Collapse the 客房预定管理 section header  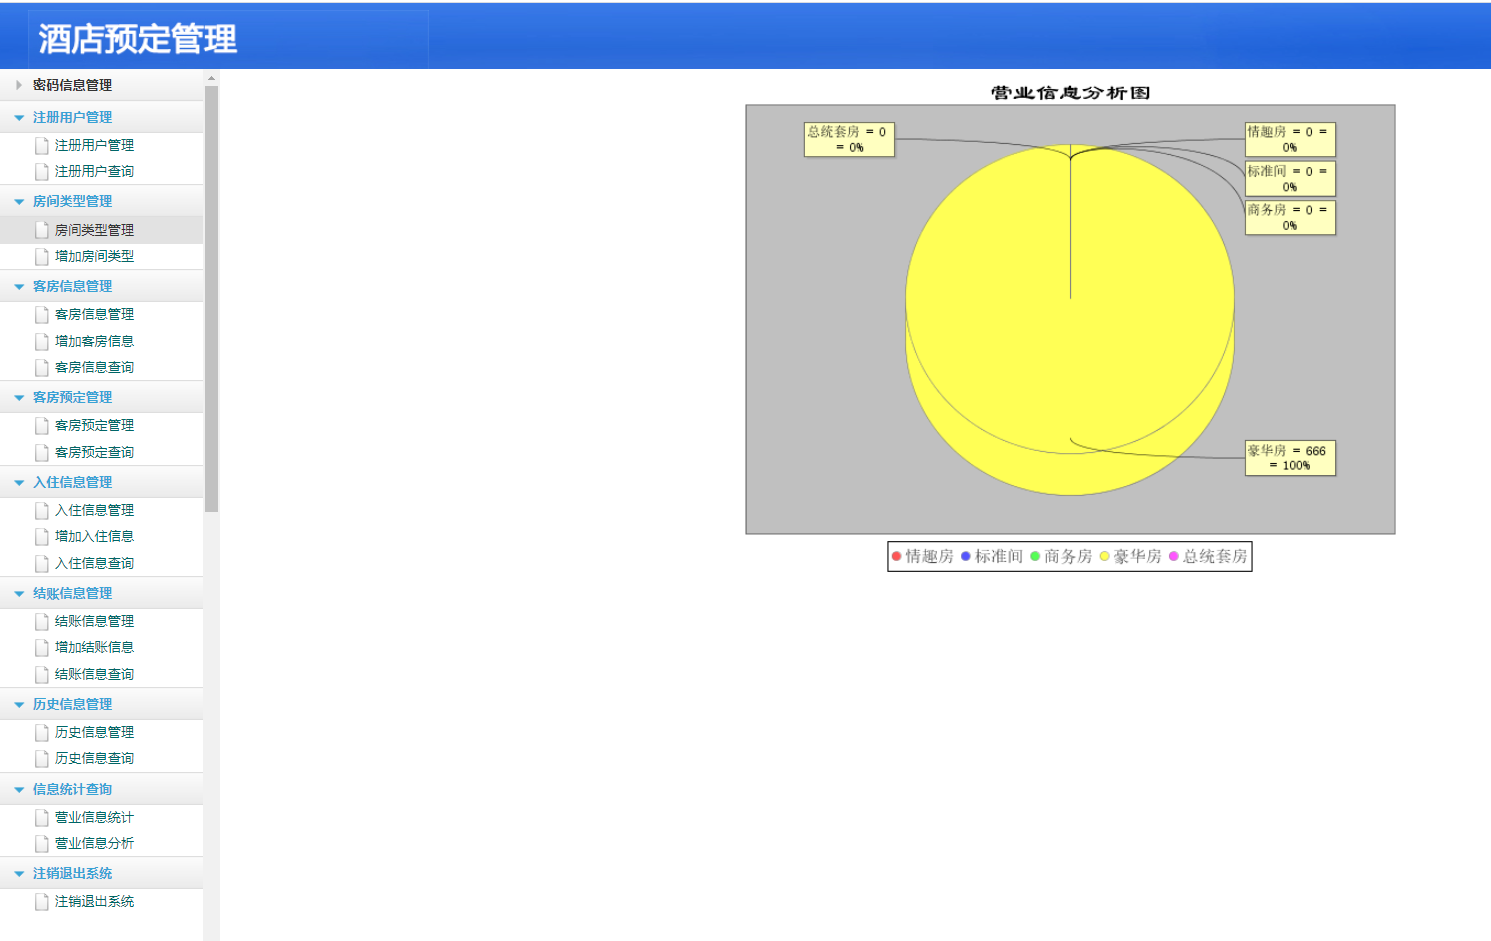point(101,397)
